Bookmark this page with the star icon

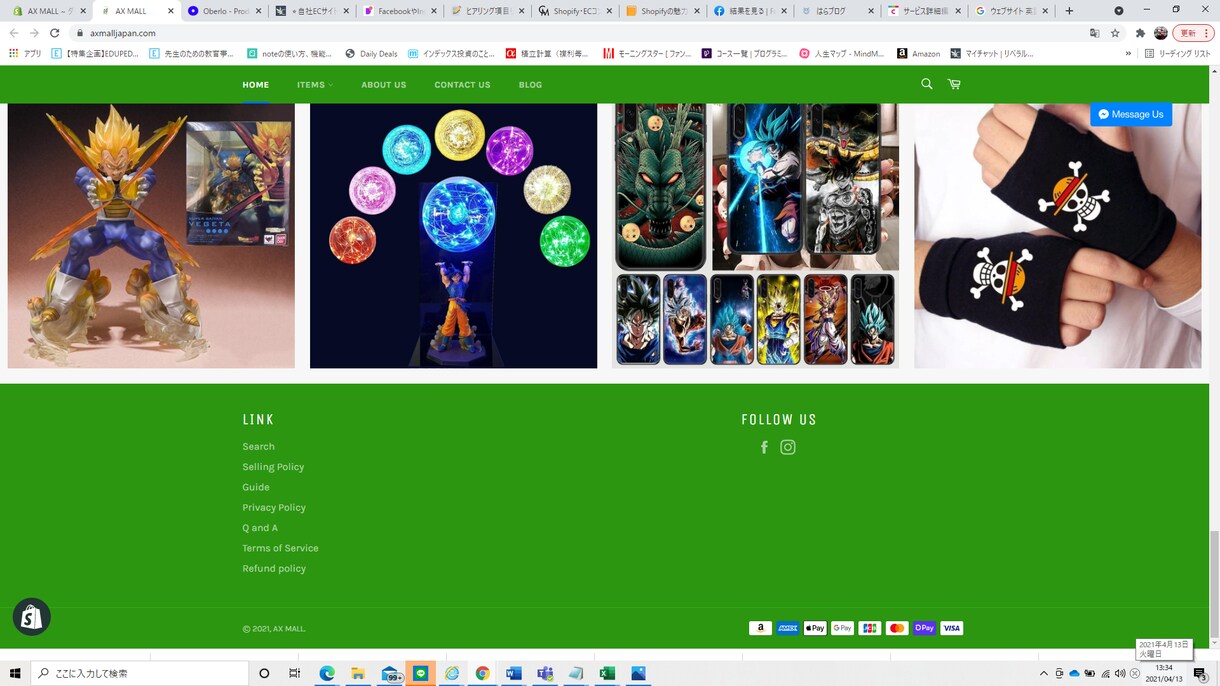1115,33
